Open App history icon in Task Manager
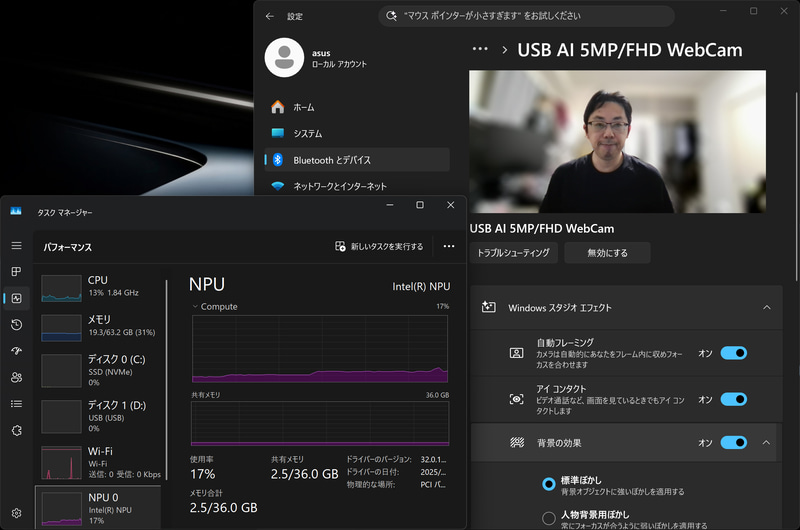 click(x=16, y=325)
